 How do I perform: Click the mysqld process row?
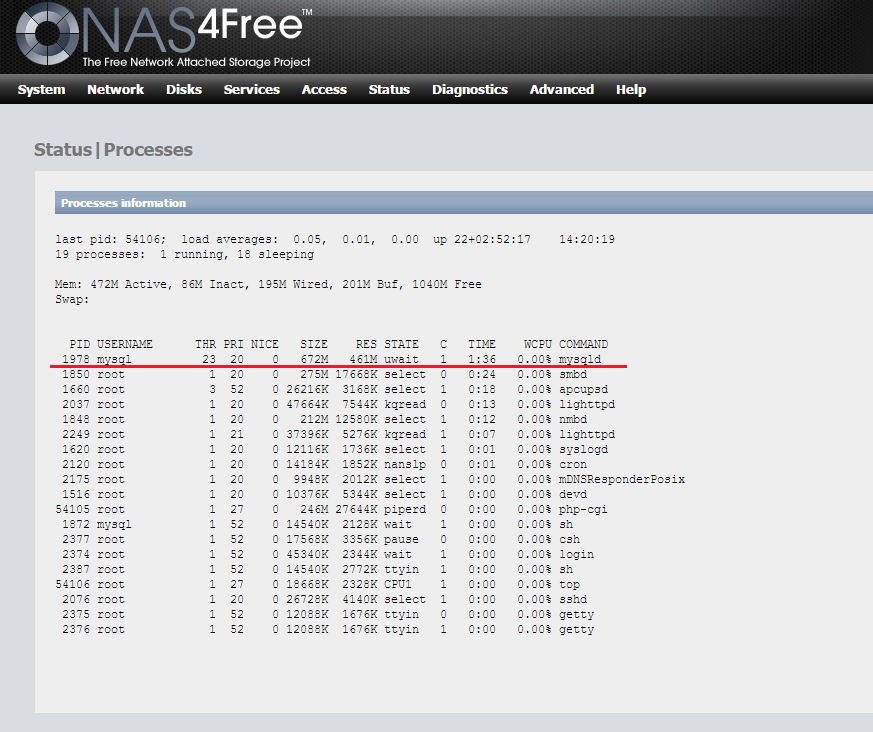331,360
